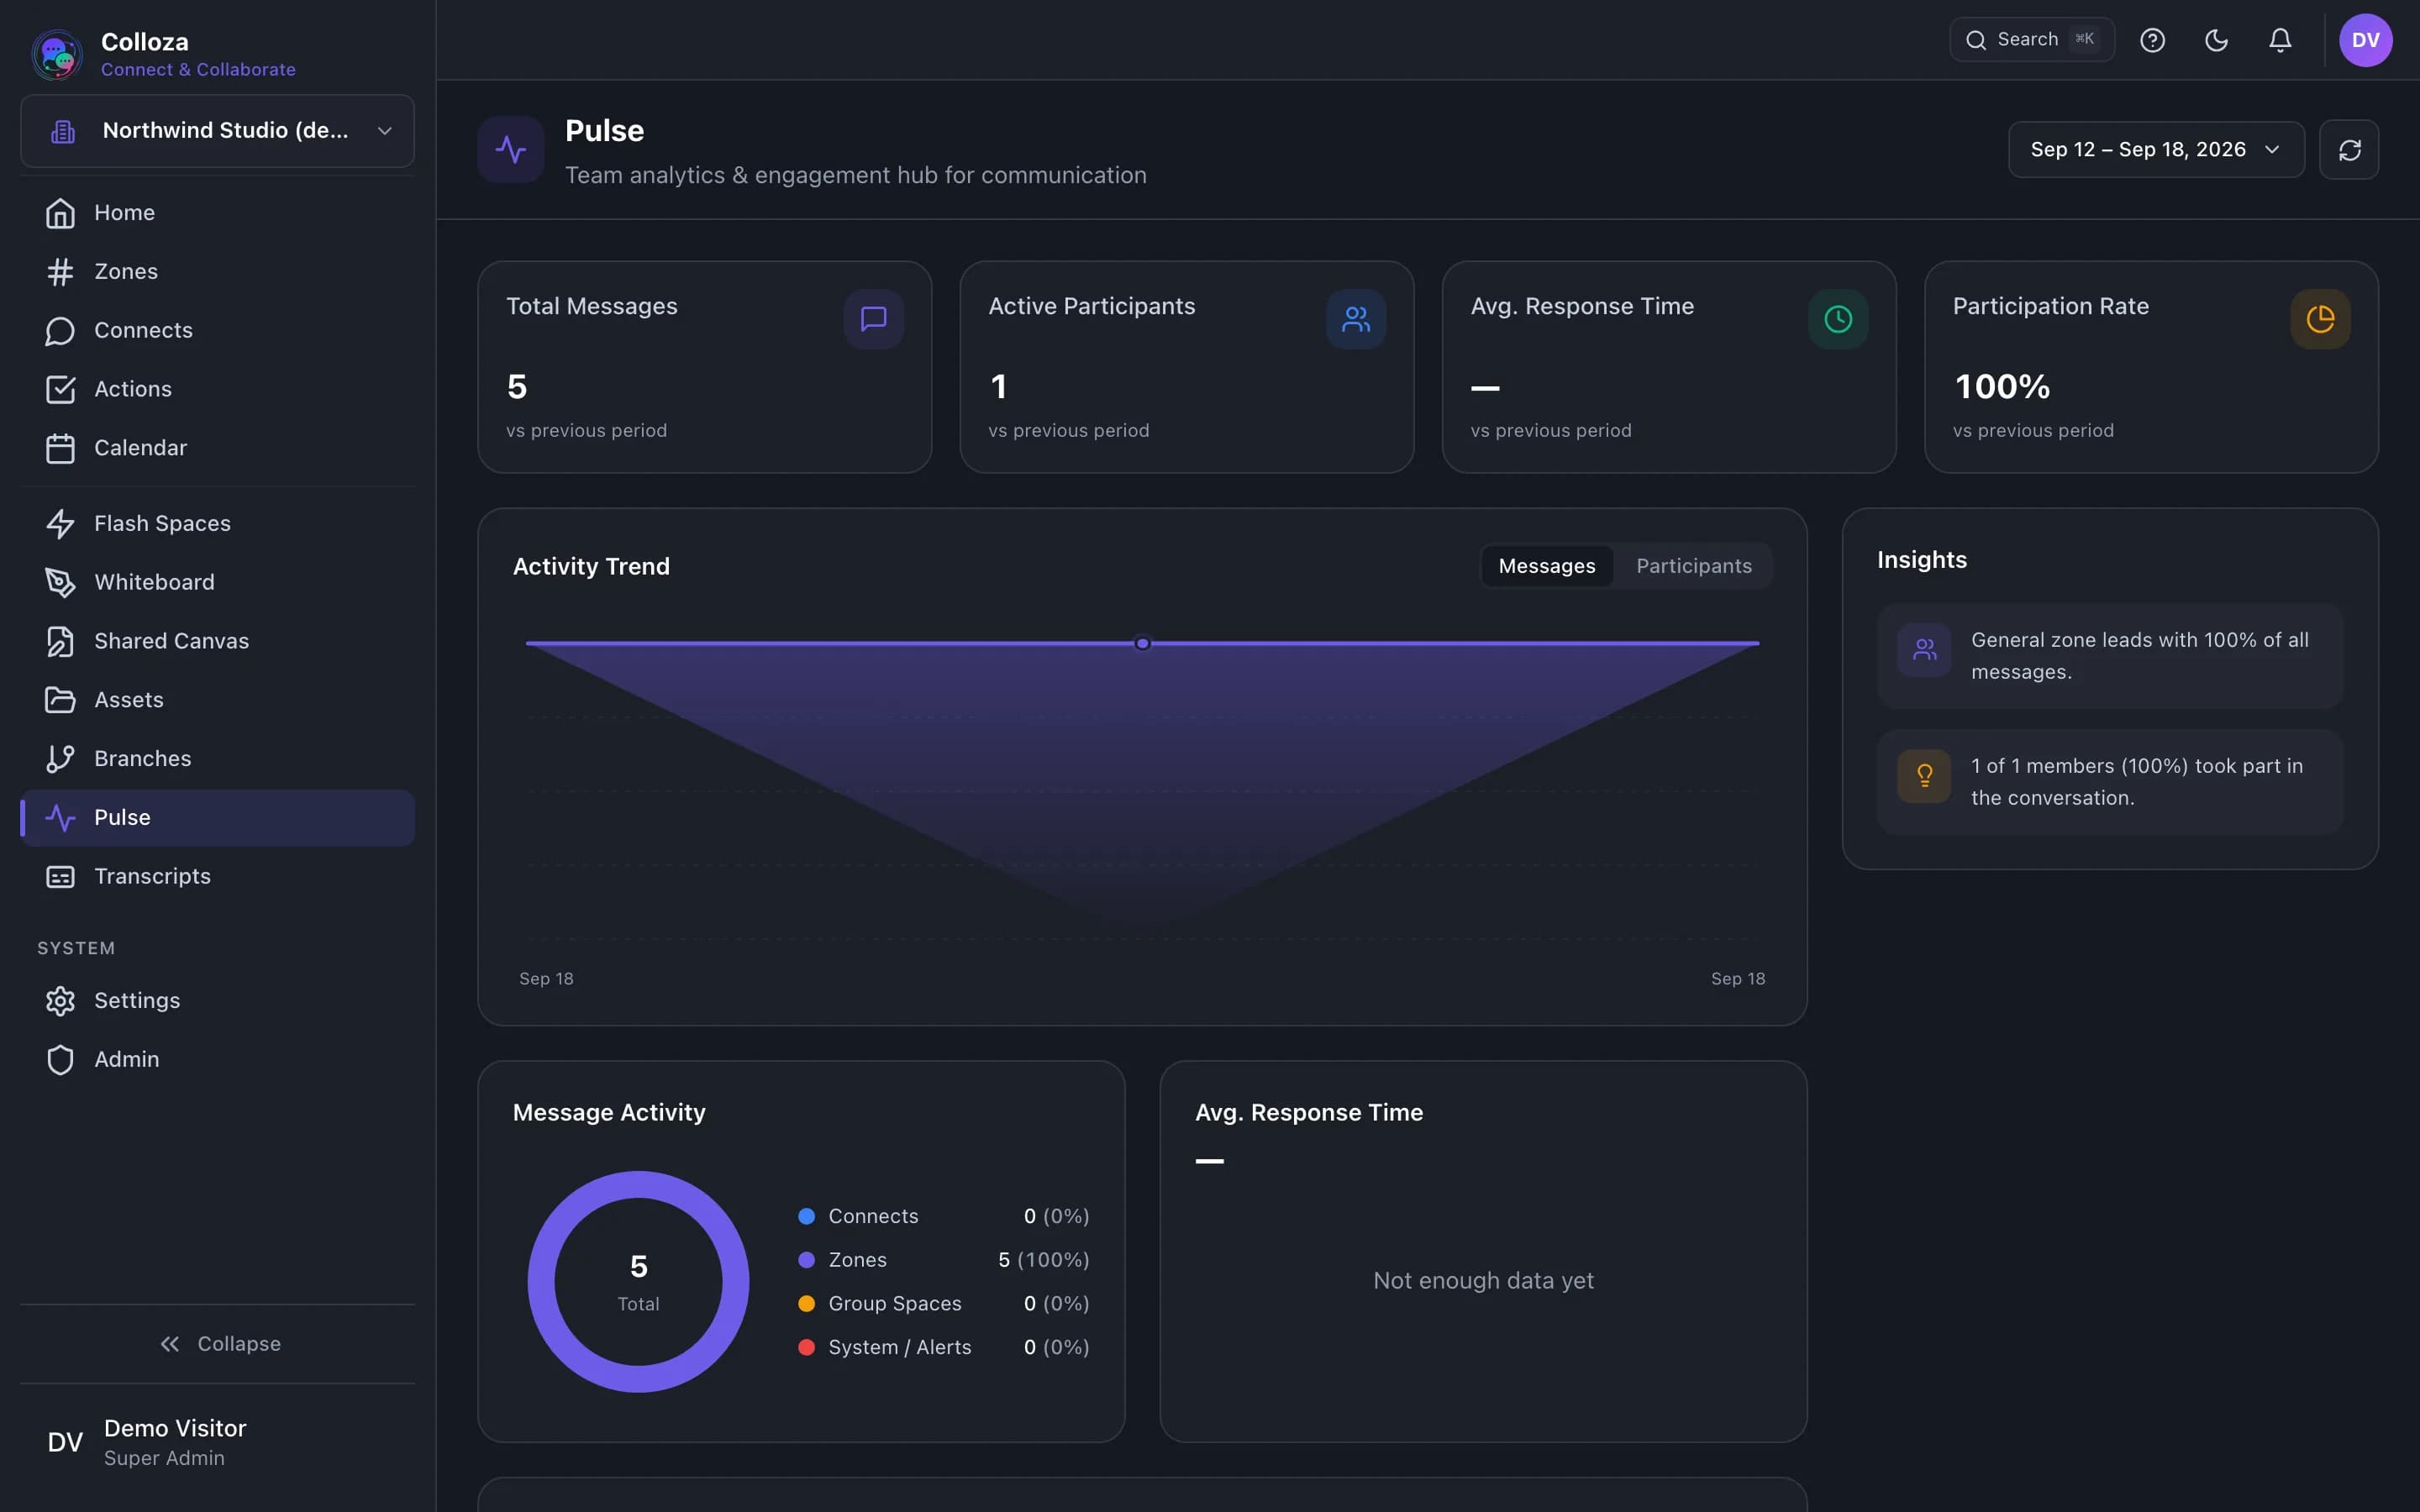
Task: Click the Active Participants people icon
Action: (1356, 319)
